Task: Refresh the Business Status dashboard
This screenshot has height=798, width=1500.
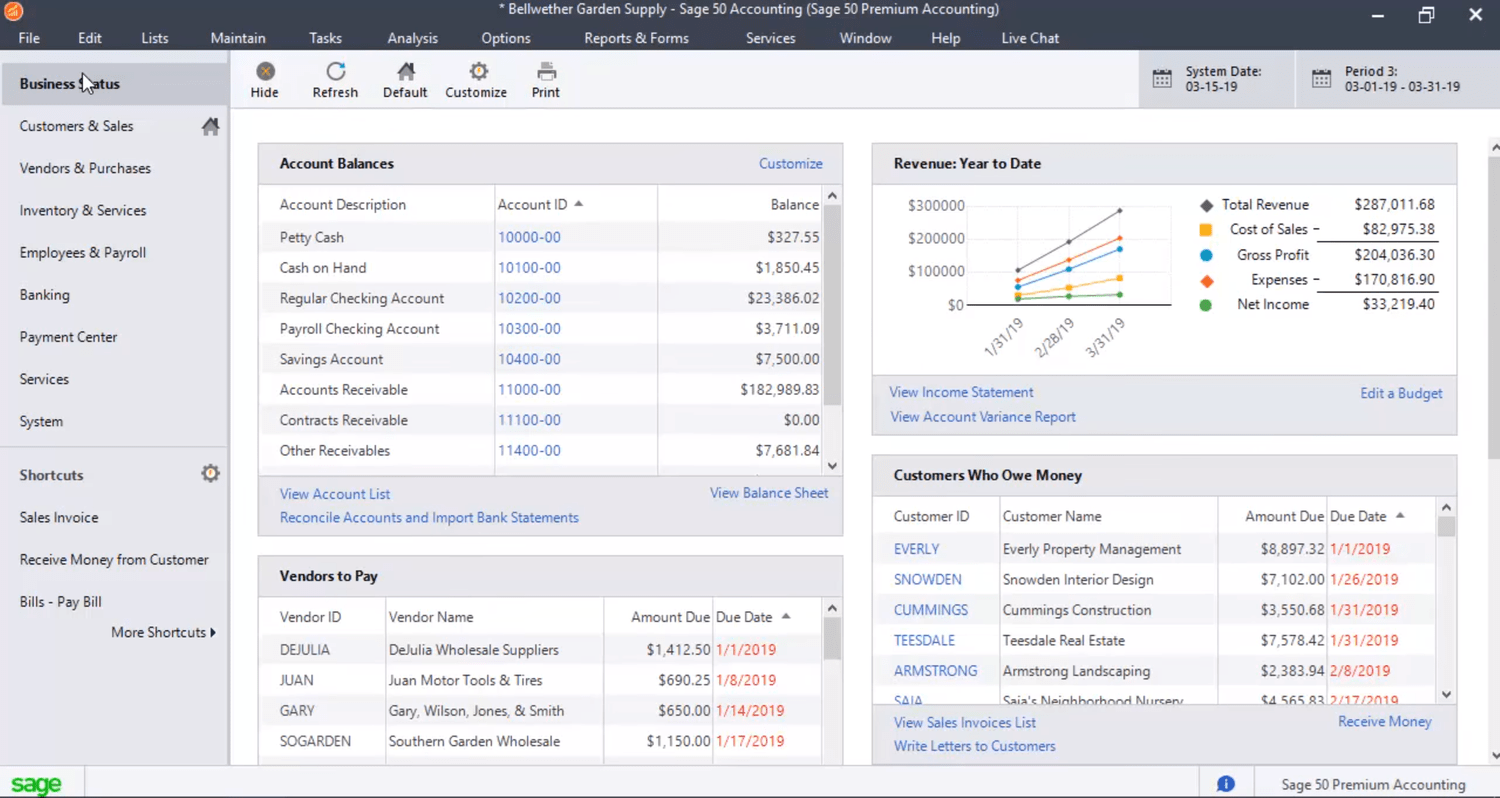Action: 334,79
